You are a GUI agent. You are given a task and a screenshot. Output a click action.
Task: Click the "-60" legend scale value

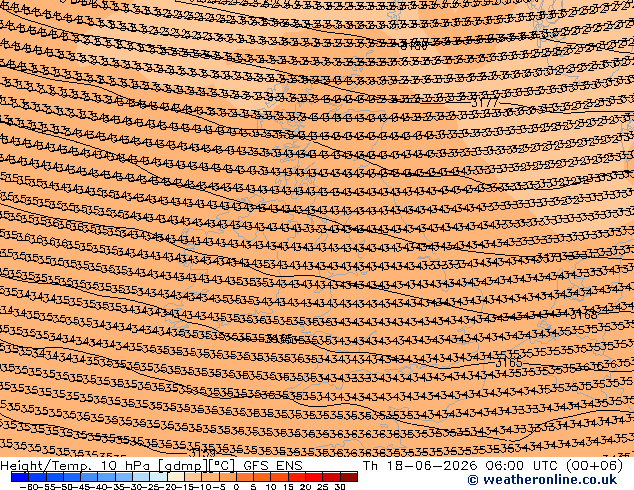click(x=28, y=486)
